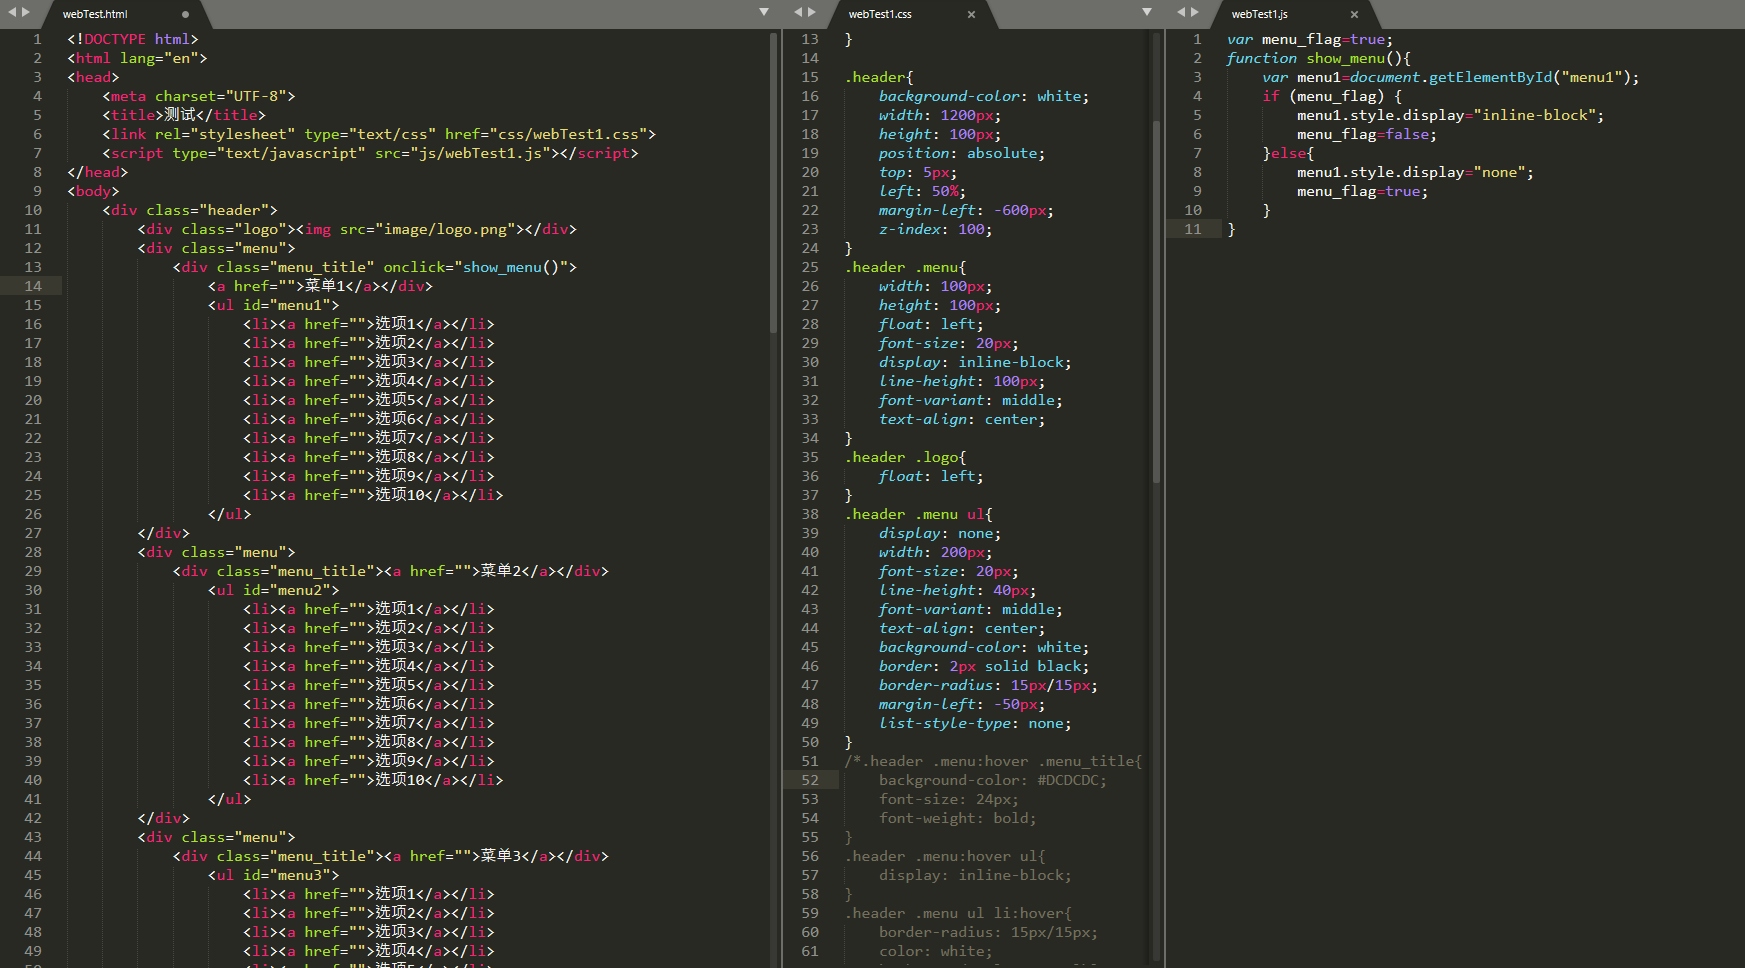The width and height of the screenshot is (1745, 968).
Task: Click the vertical scrollbar of the HTML pane
Action: point(773,182)
